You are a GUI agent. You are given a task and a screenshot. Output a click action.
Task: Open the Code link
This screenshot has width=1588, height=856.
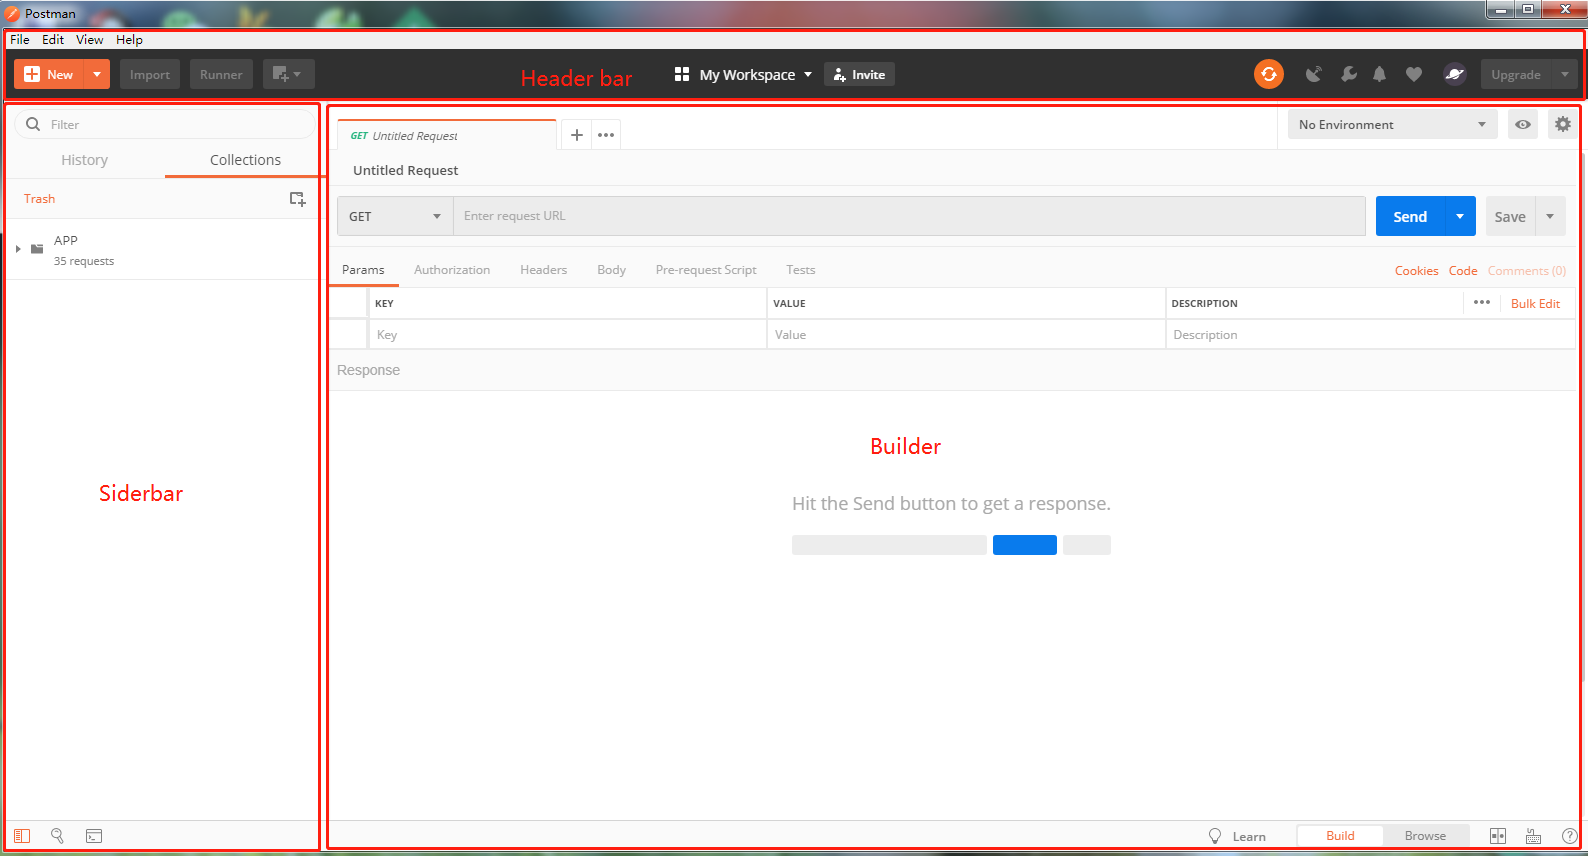tap(1463, 271)
